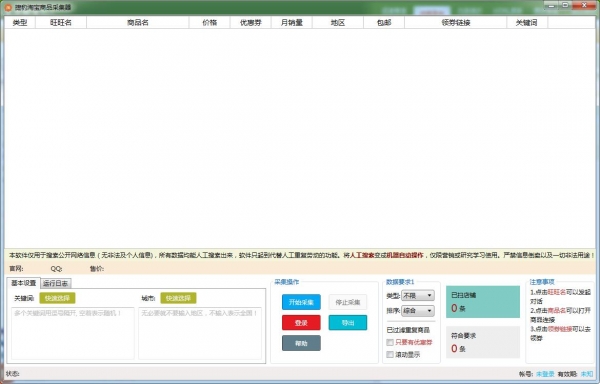
Task: Focus the city input text area
Action: [200, 333]
